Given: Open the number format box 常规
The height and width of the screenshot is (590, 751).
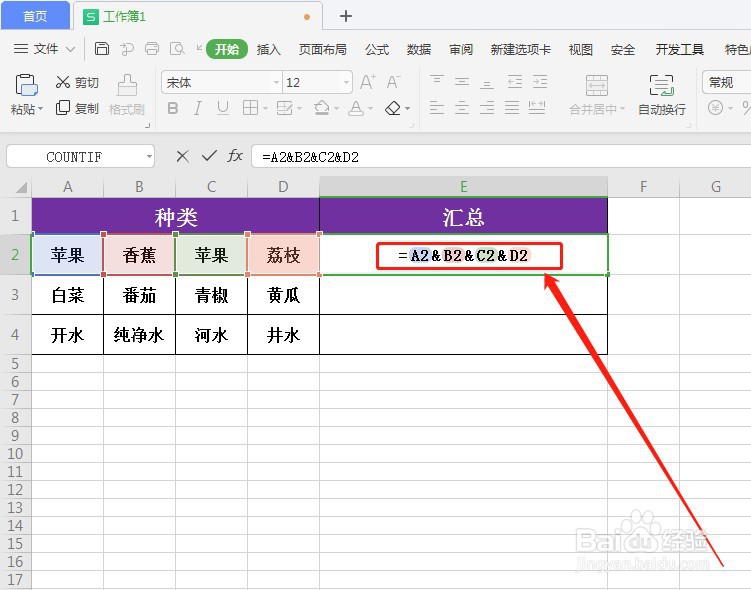Looking at the screenshot, I should (727, 82).
